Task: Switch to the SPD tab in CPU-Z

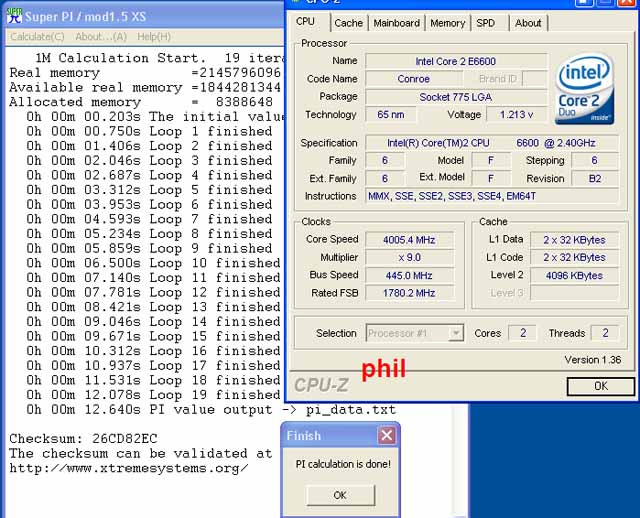Action: pos(485,23)
